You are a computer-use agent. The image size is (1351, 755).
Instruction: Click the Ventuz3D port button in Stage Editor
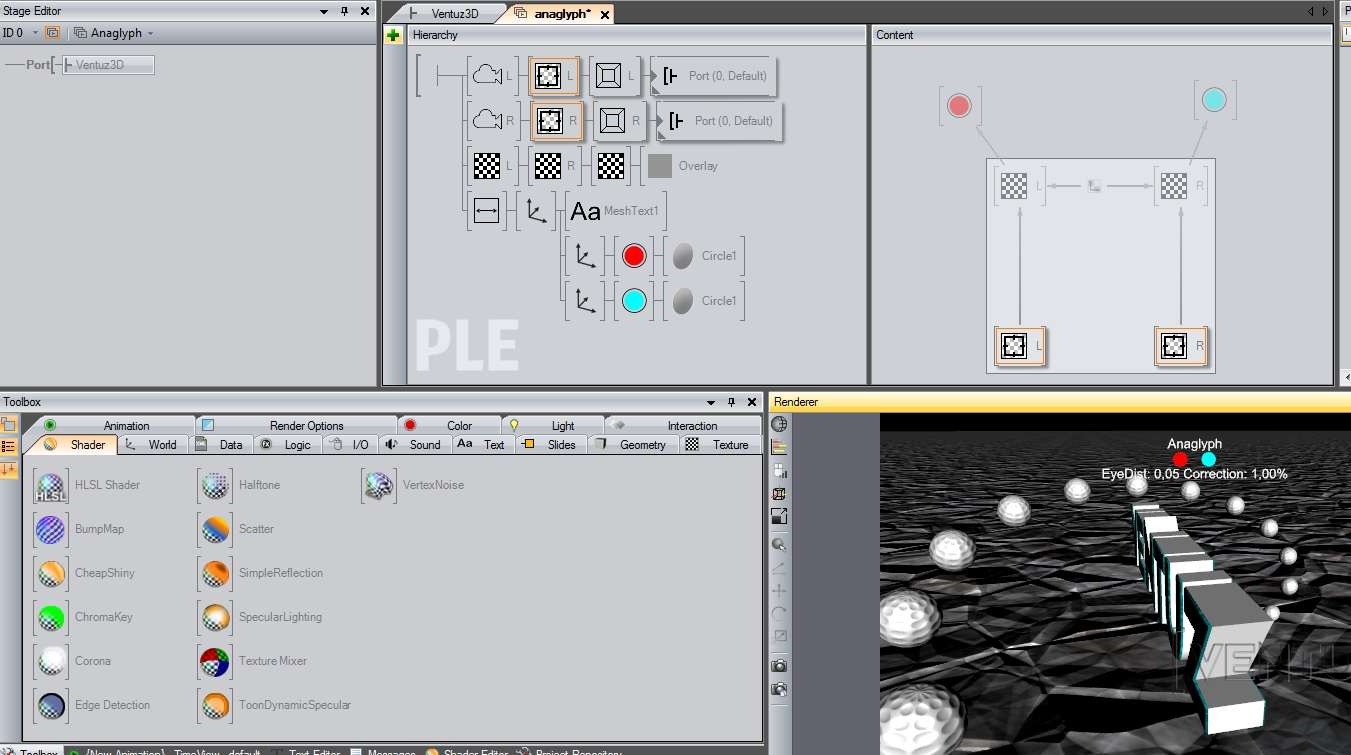[x=108, y=65]
